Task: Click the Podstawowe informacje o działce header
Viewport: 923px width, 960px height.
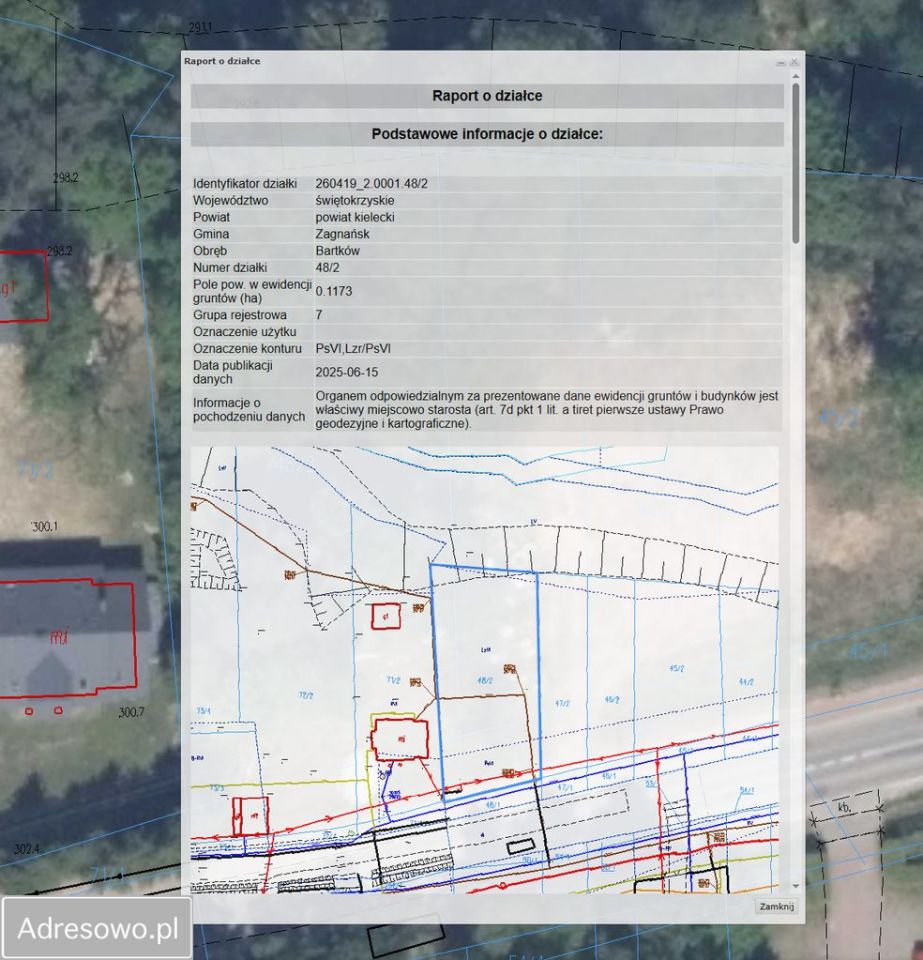Action: [487, 134]
